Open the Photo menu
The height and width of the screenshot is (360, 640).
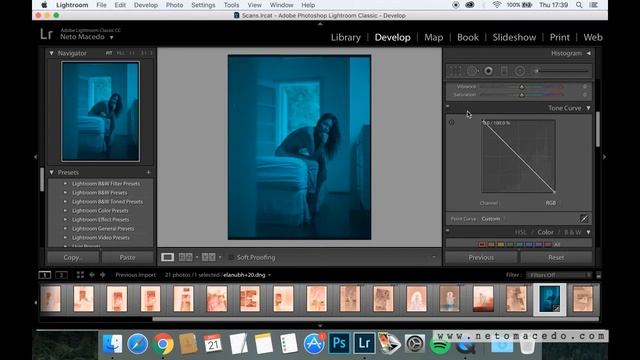pos(174,5)
